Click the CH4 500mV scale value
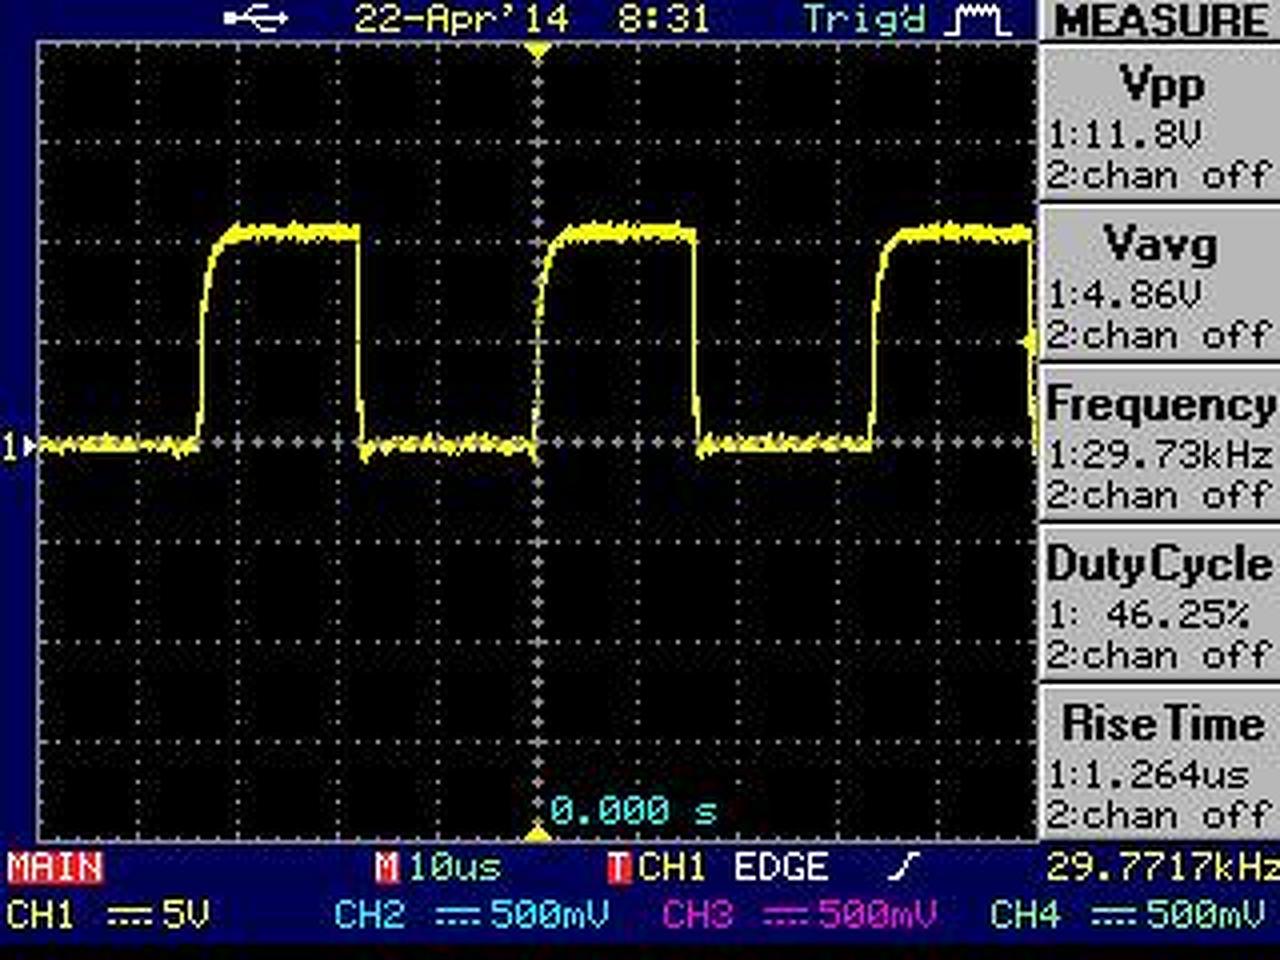Viewport: 1280px width, 960px height. 1205,914
